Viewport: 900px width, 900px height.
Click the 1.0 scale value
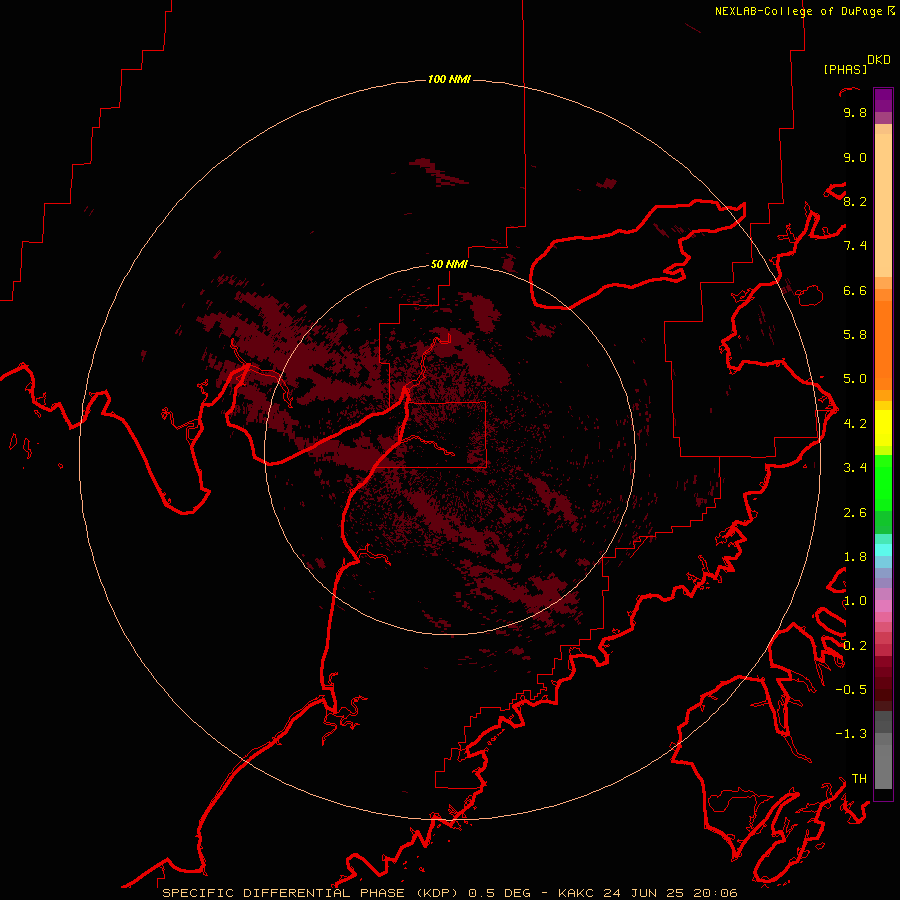[x=855, y=601]
